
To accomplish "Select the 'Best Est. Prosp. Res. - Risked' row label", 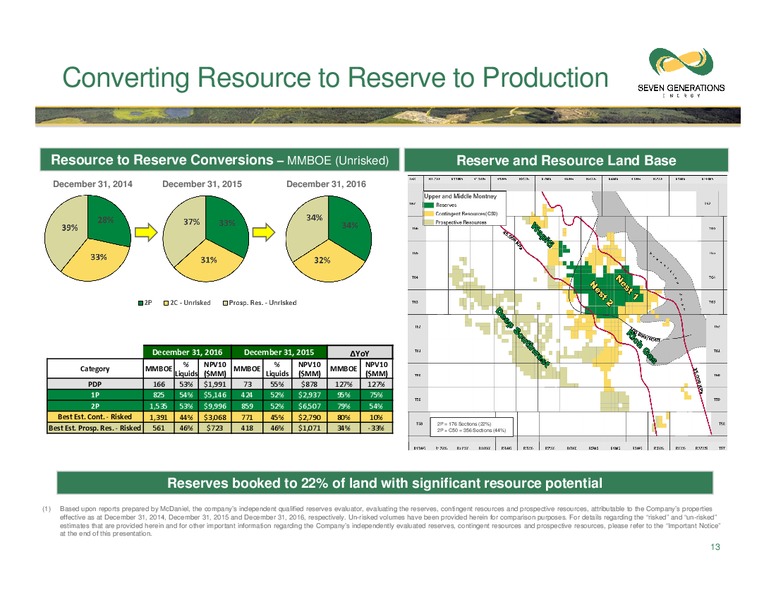I will [x=95, y=428].
